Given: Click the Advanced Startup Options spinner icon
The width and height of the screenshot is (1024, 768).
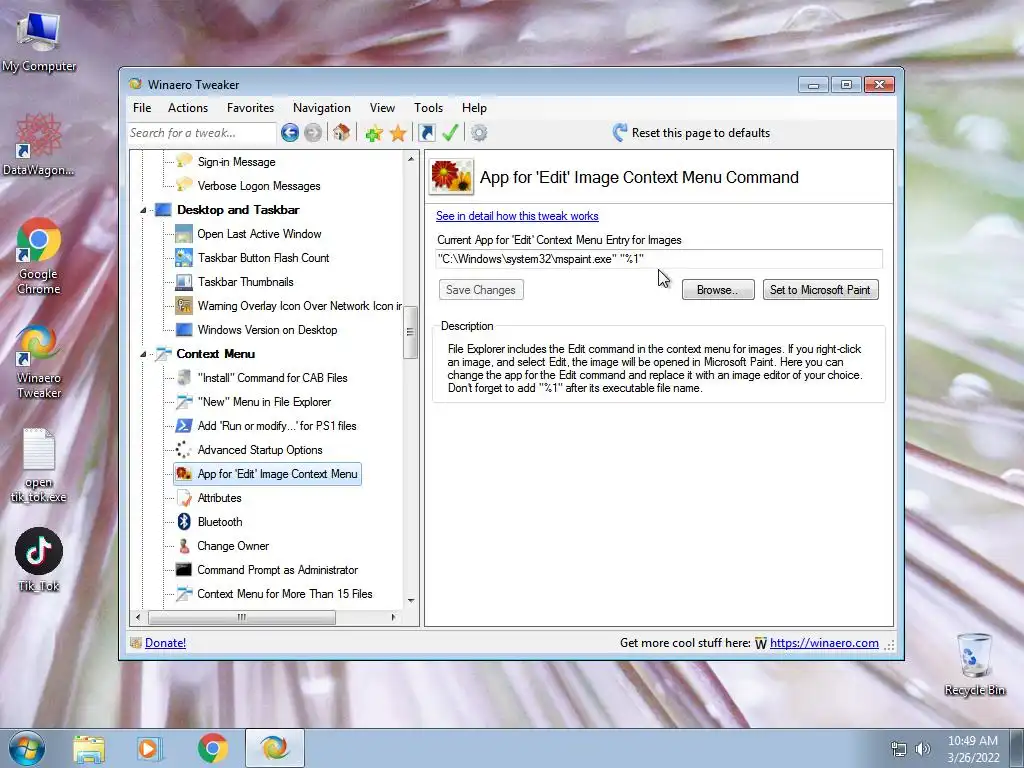Looking at the screenshot, I should pyautogui.click(x=184, y=450).
